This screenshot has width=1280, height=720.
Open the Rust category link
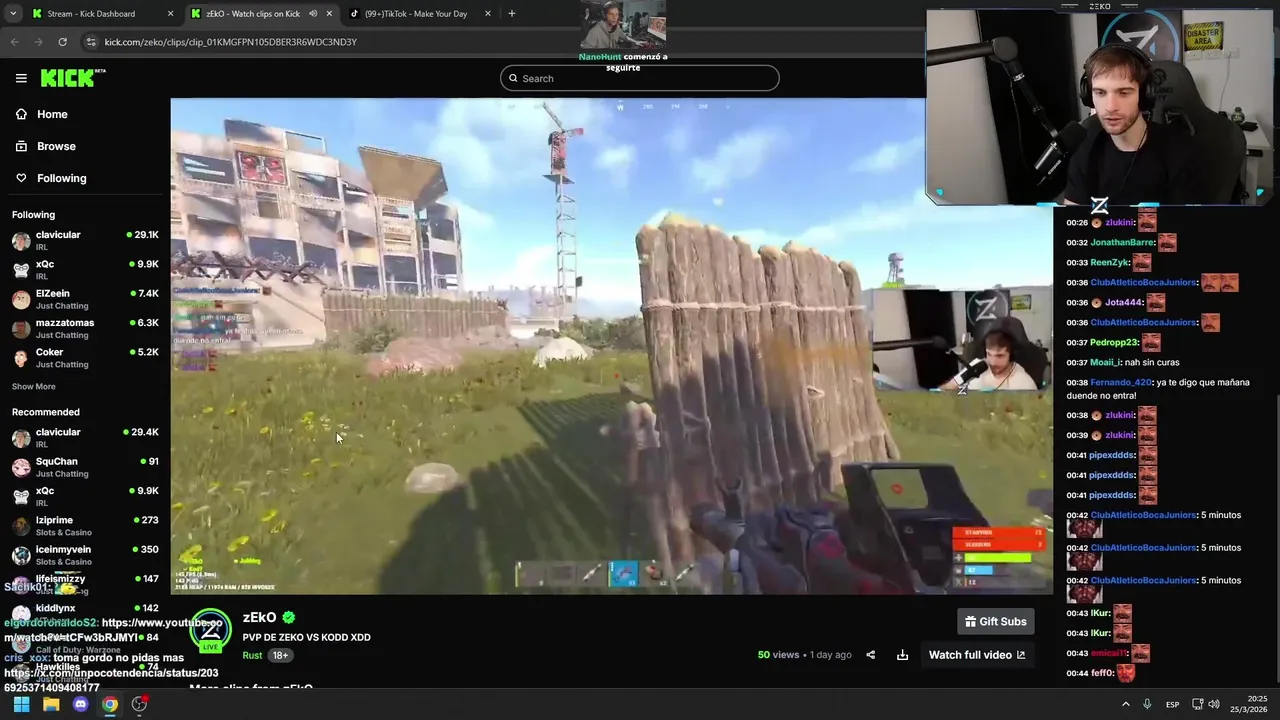click(252, 655)
